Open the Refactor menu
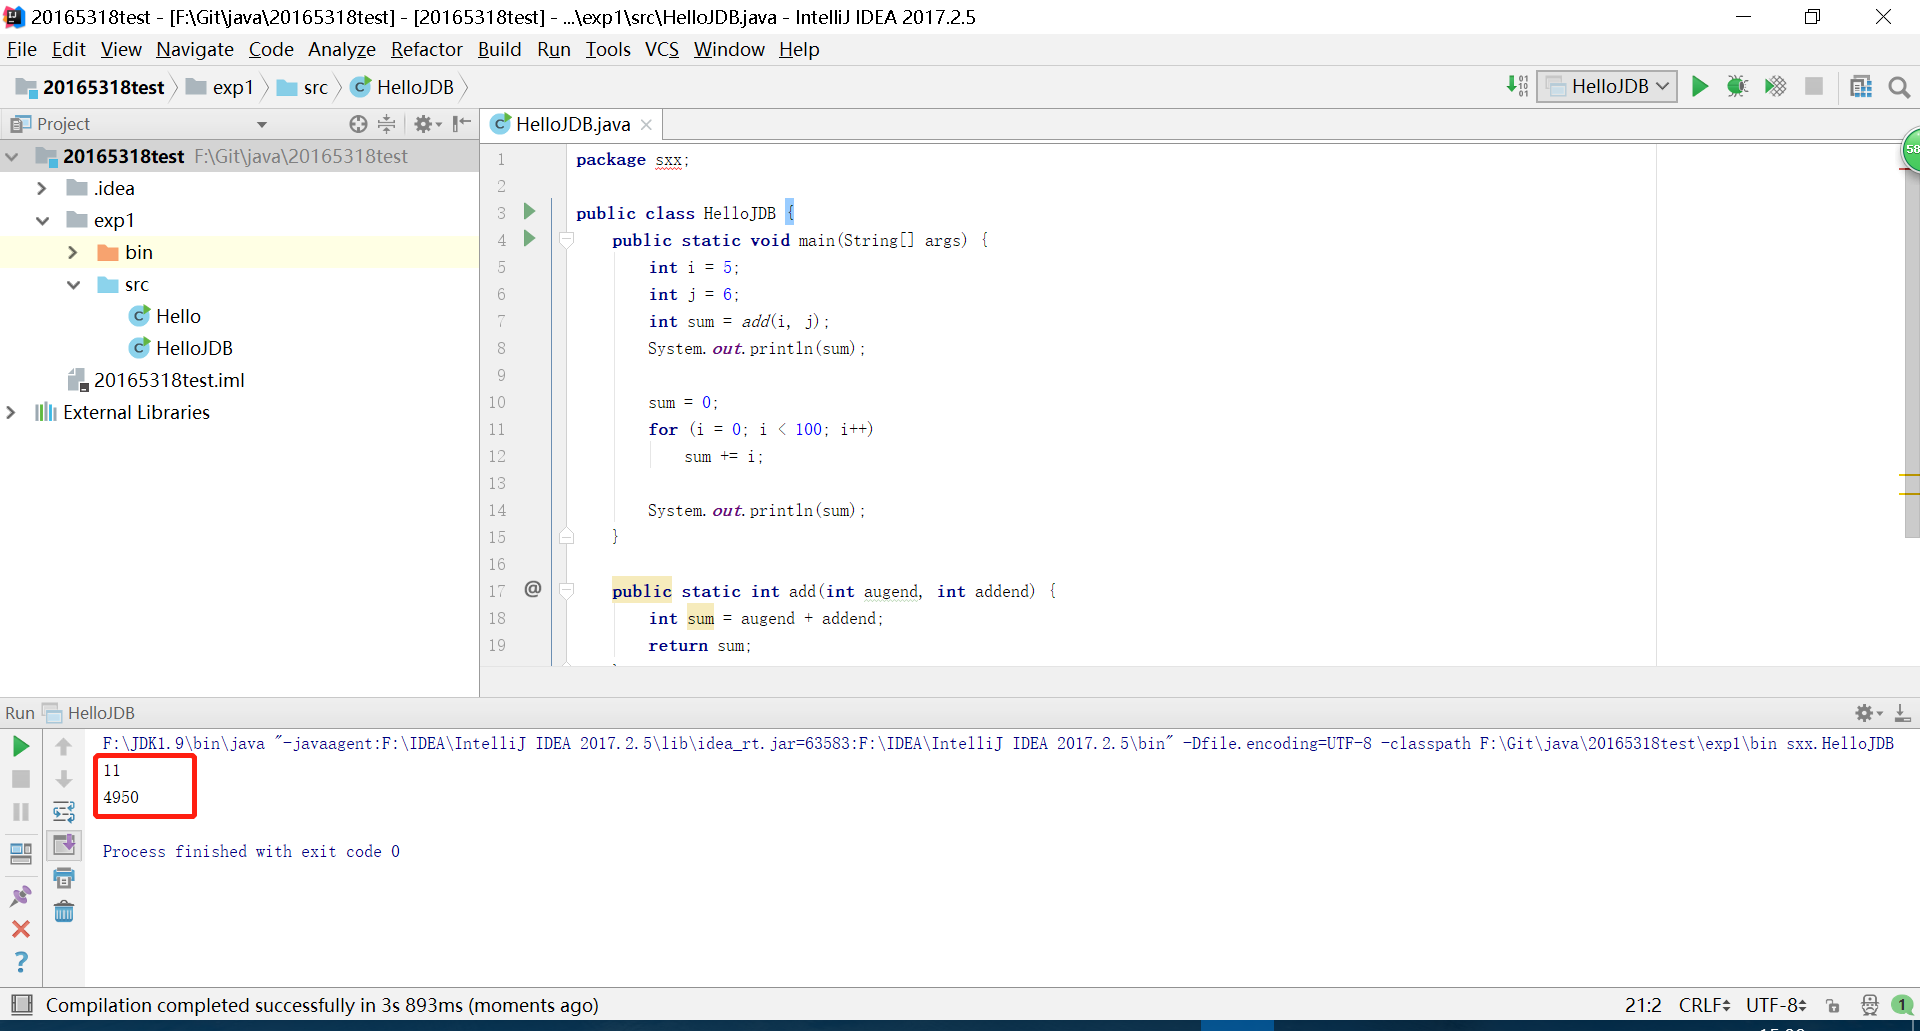1920x1031 pixels. pyautogui.click(x=426, y=49)
